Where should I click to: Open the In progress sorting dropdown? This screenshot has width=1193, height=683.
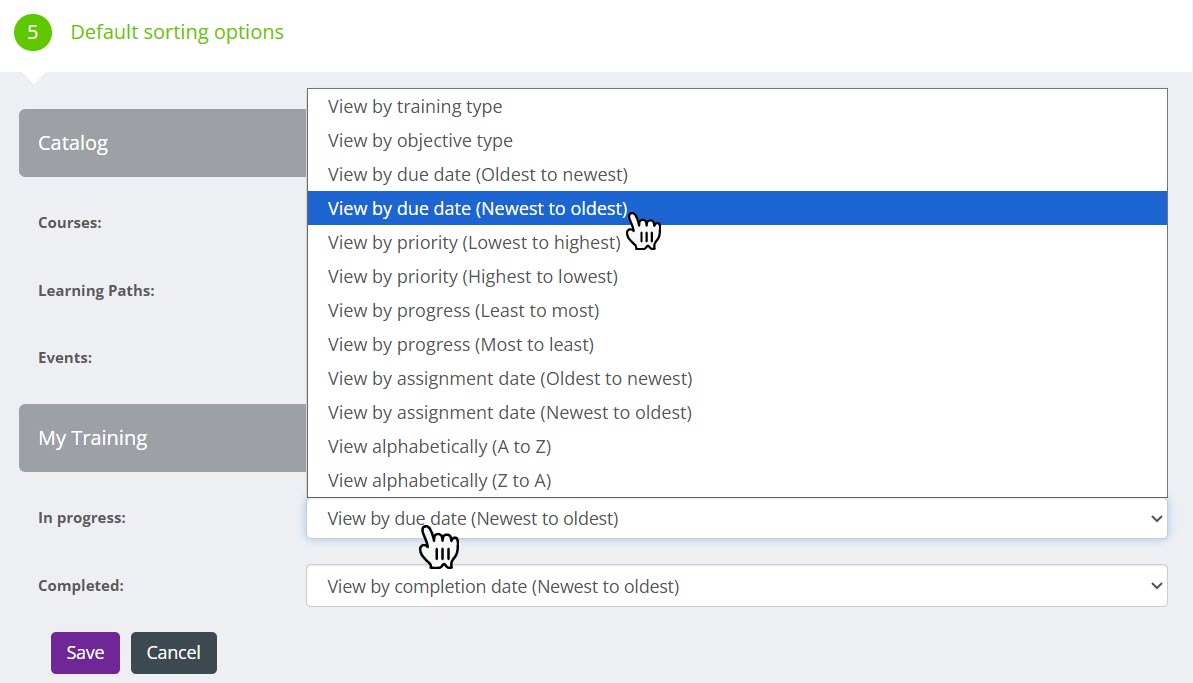(x=736, y=519)
